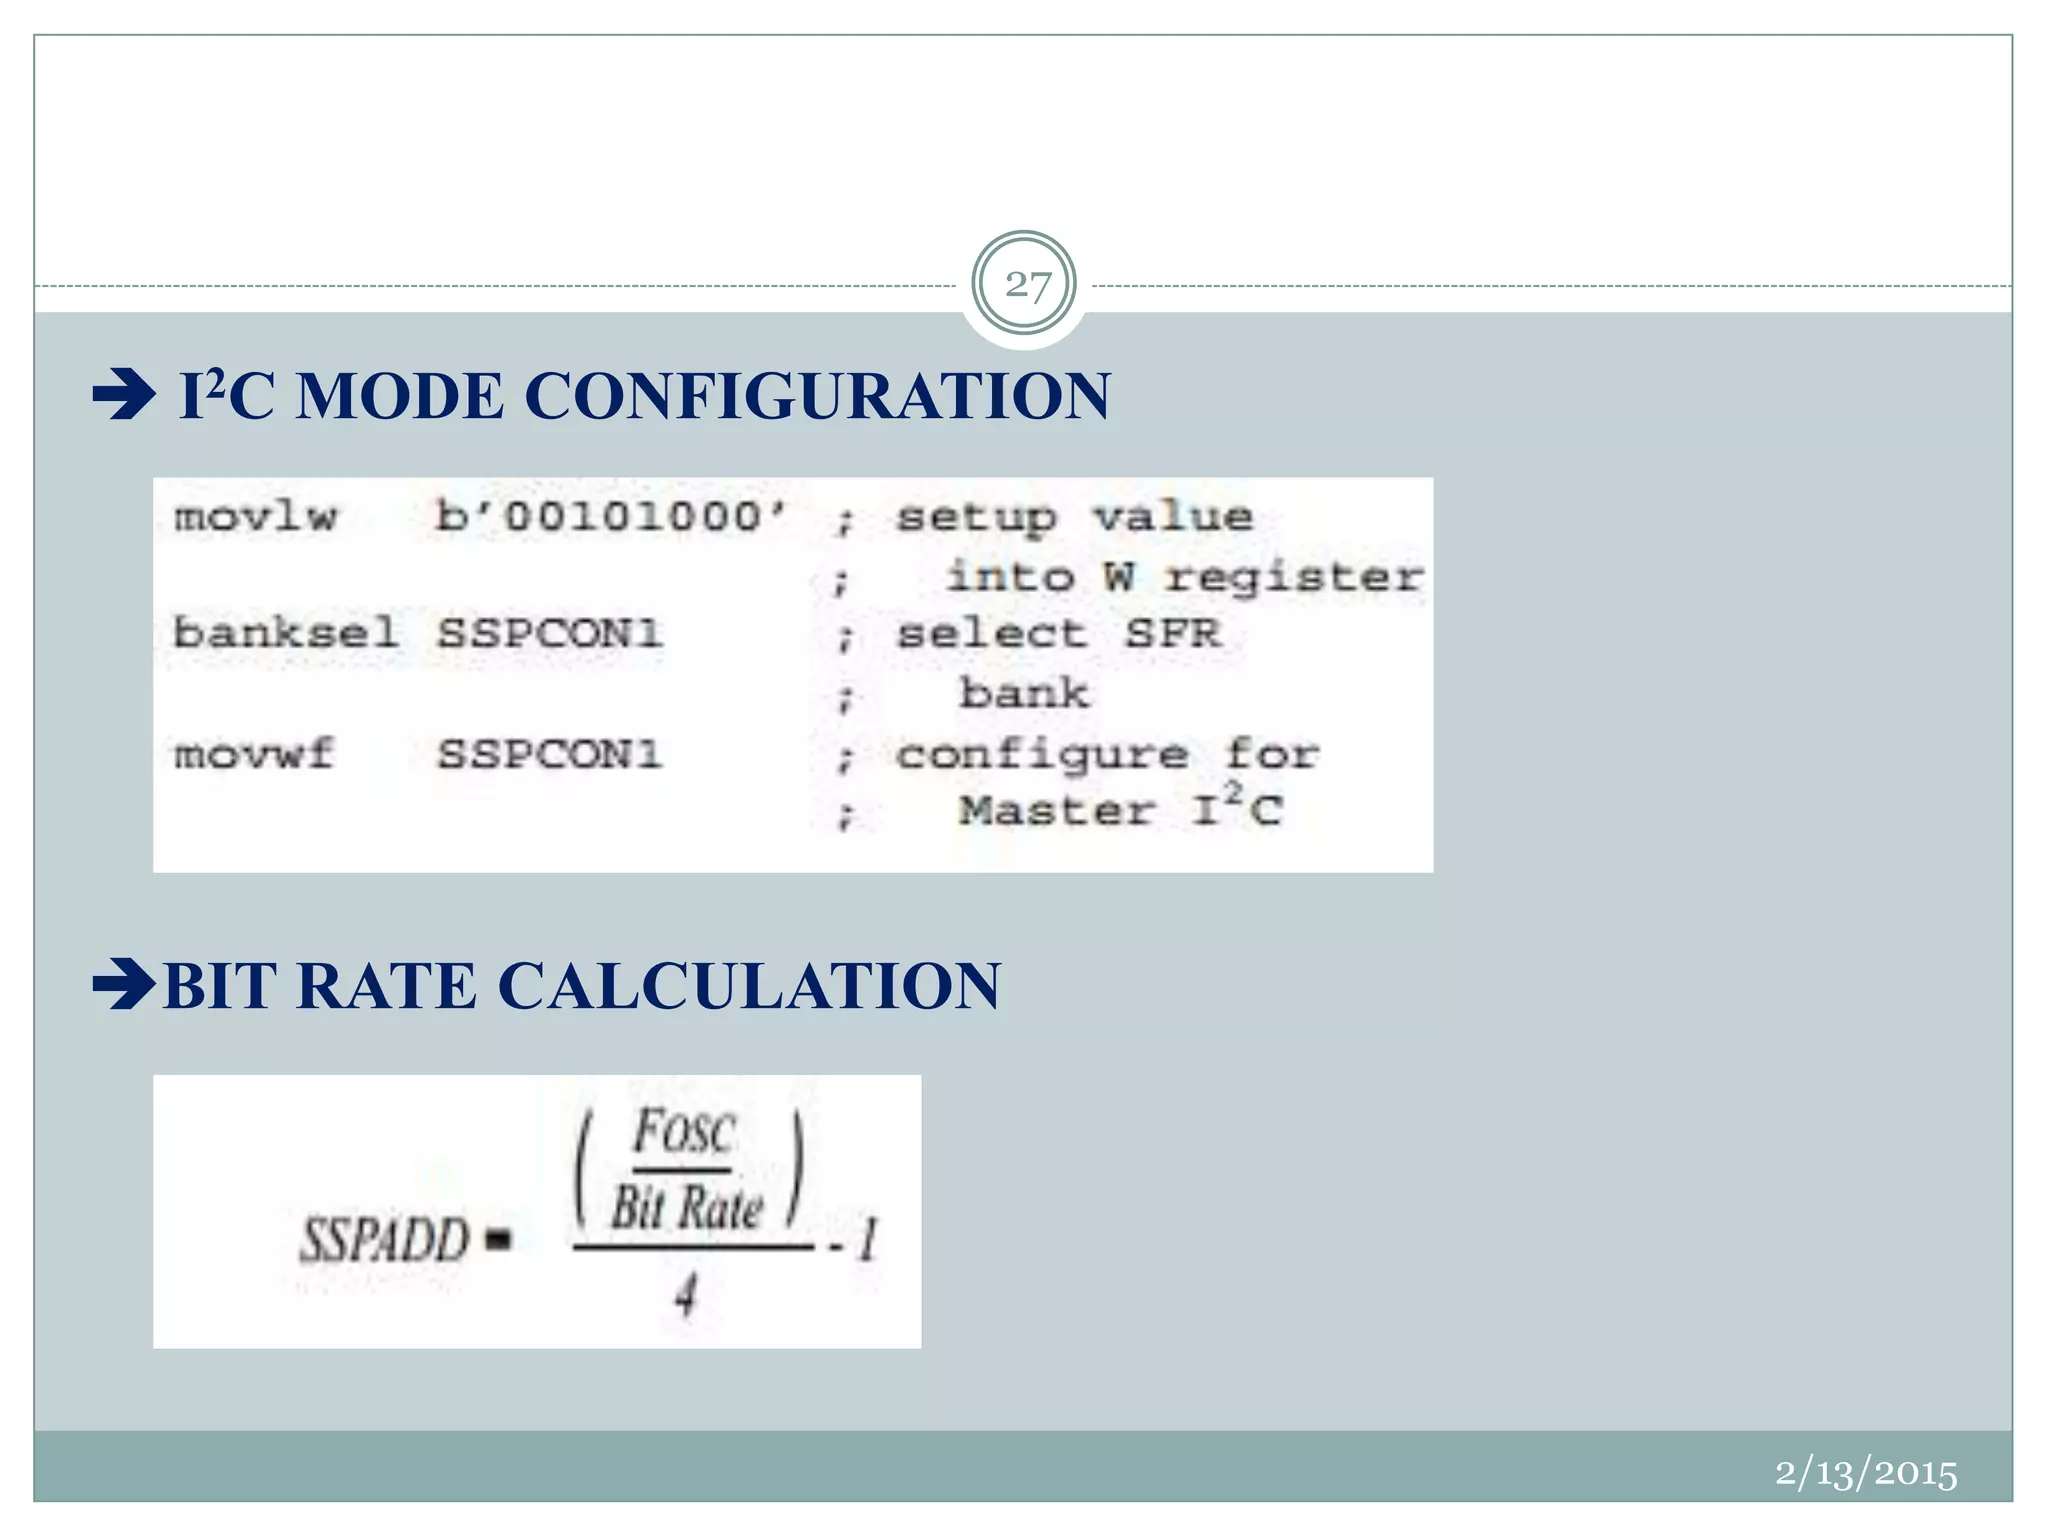2048x1536 pixels.
Task: Click the 'setup value' comment
Action: [1074, 518]
